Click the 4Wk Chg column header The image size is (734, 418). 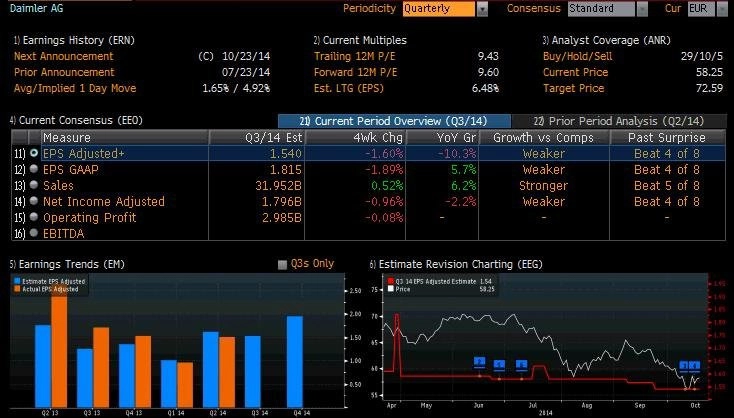point(355,138)
